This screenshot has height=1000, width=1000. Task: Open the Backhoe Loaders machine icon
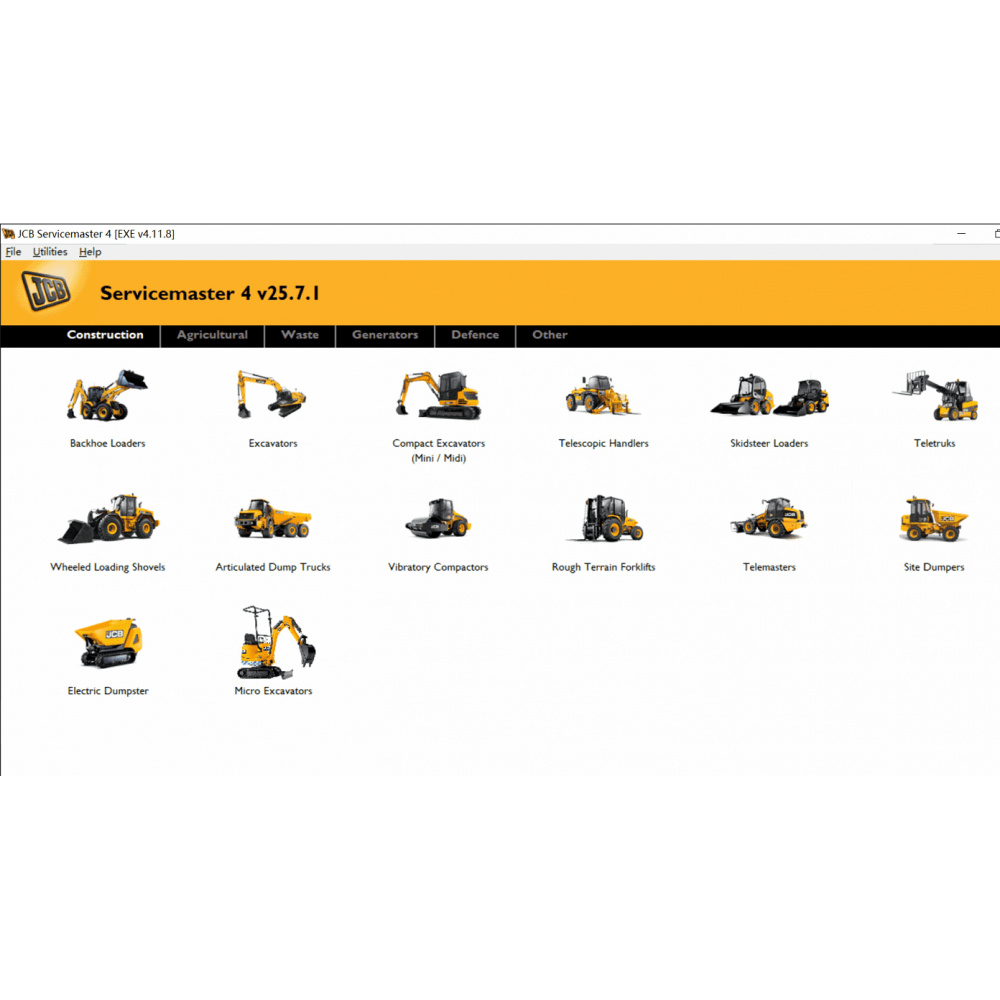coord(107,395)
